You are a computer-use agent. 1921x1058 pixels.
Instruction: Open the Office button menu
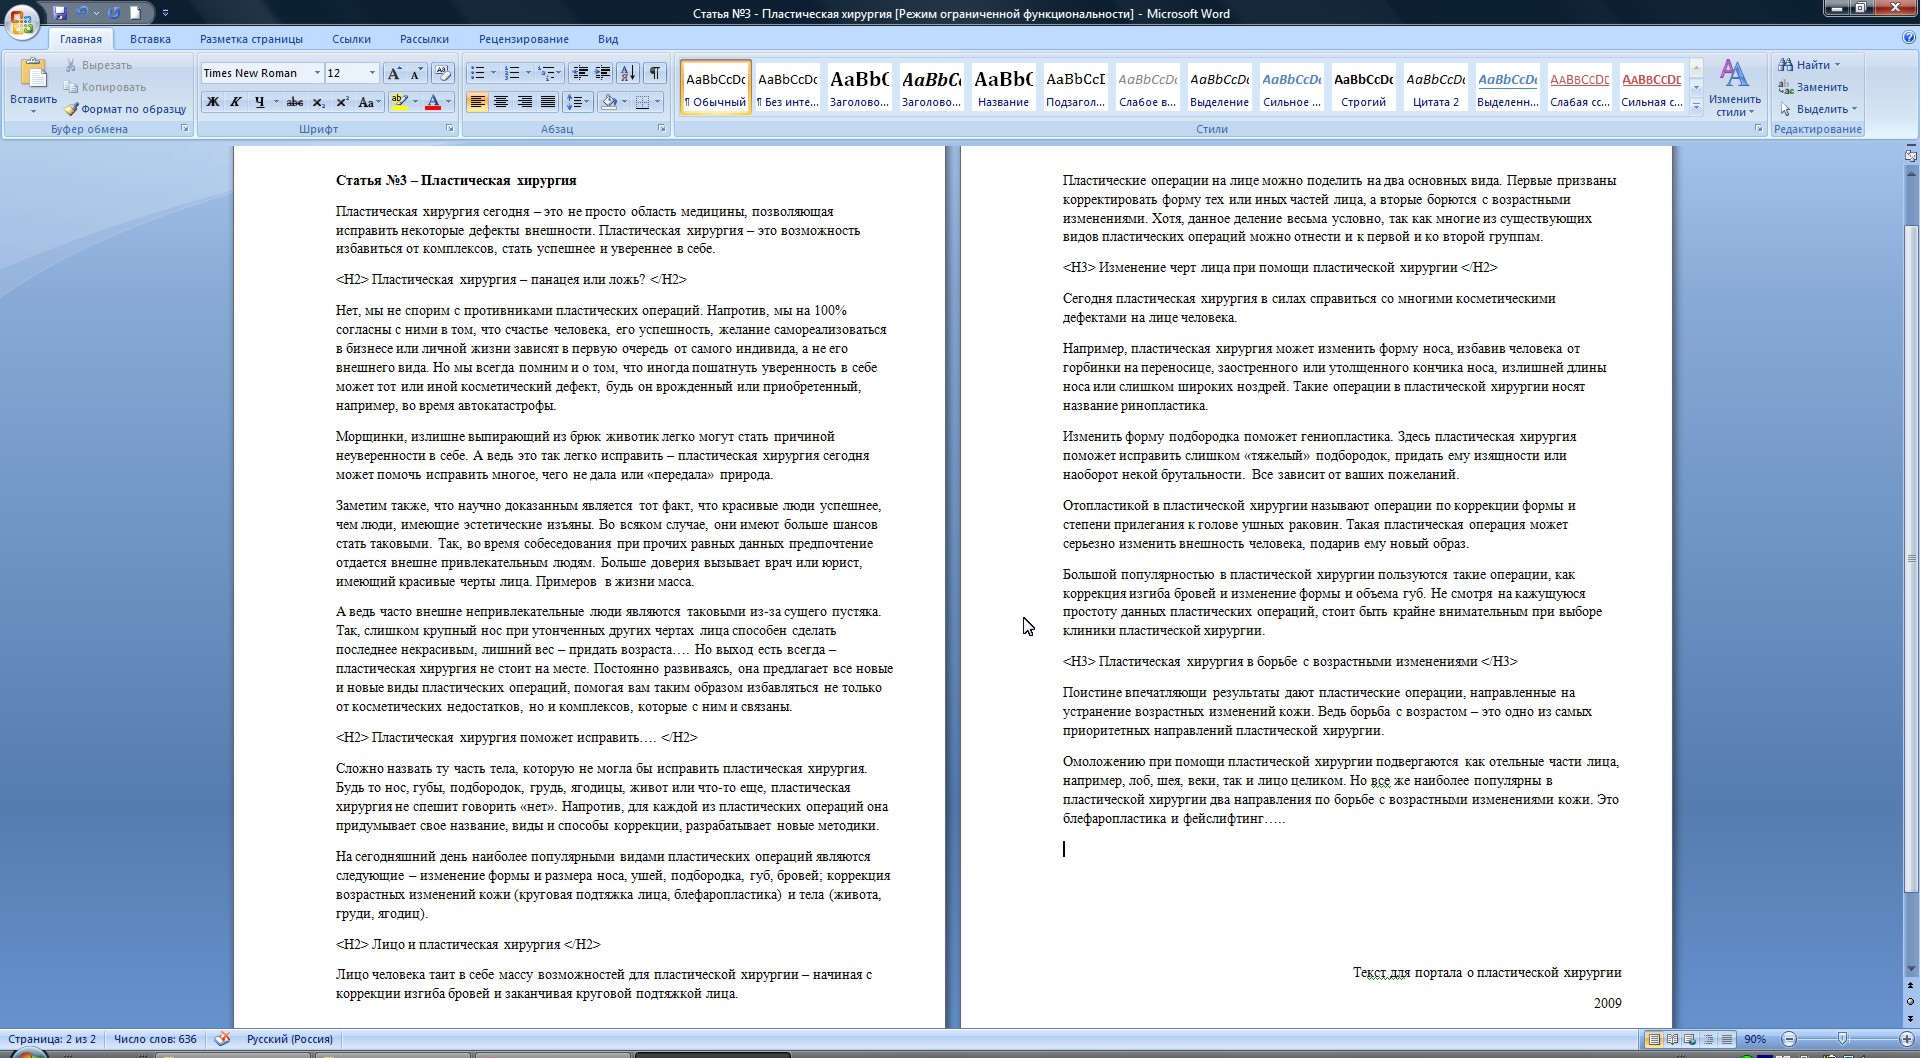click(x=21, y=20)
